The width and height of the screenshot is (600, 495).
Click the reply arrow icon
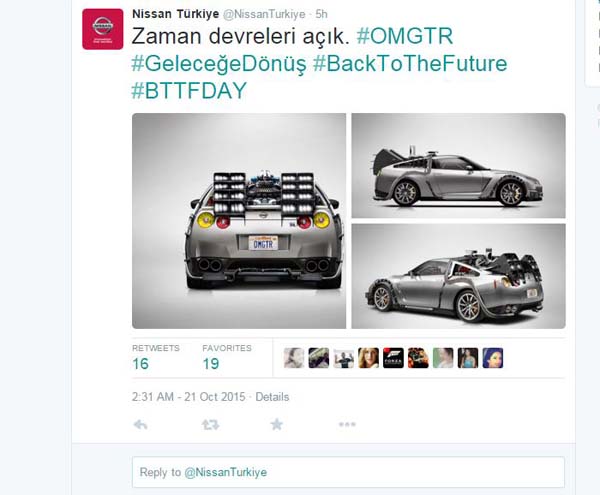click(140, 425)
